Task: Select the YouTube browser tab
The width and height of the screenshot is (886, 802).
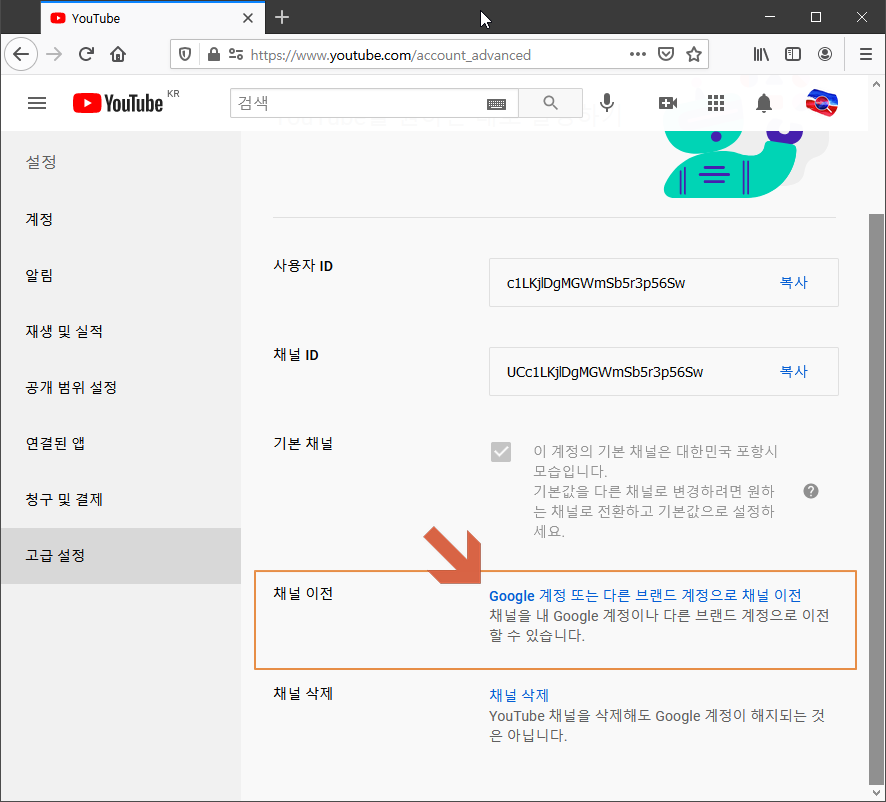Action: pyautogui.click(x=153, y=18)
